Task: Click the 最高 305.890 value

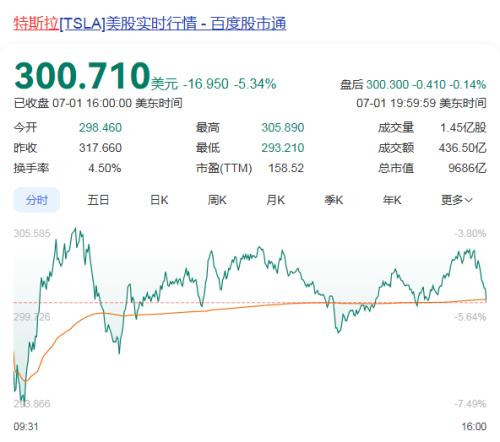Action: click(283, 128)
